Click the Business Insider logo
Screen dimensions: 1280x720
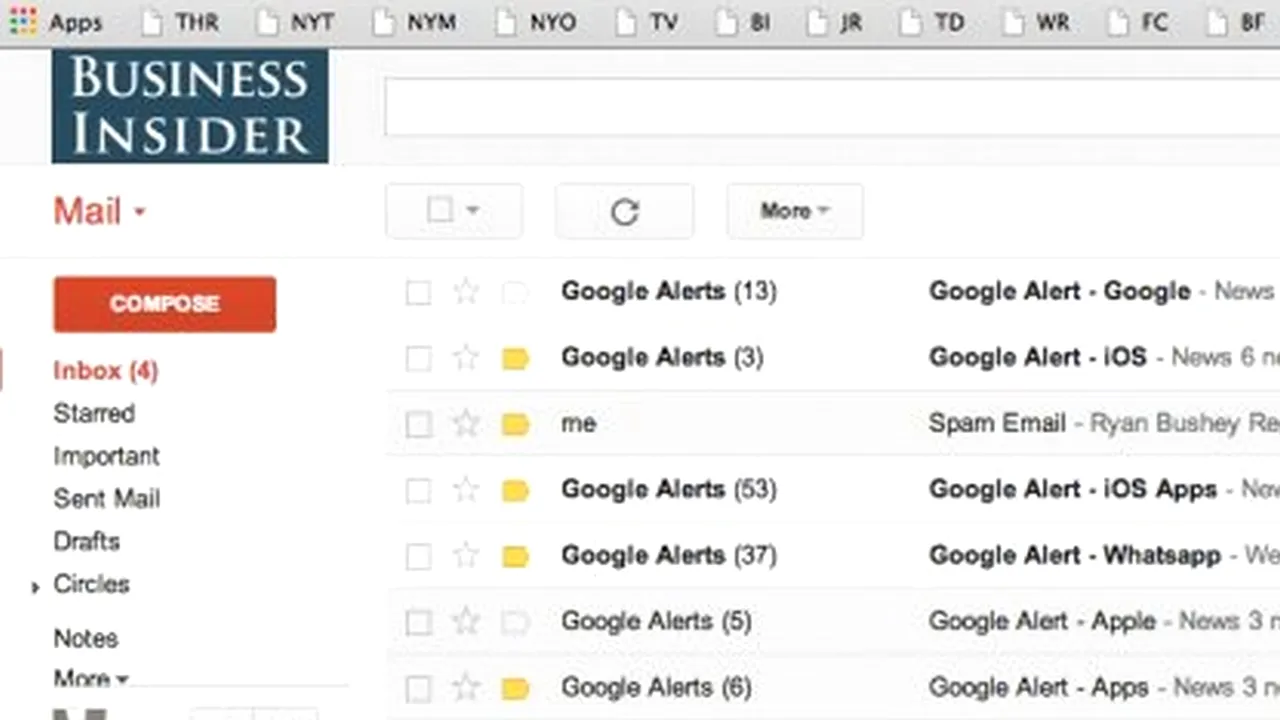click(x=190, y=106)
